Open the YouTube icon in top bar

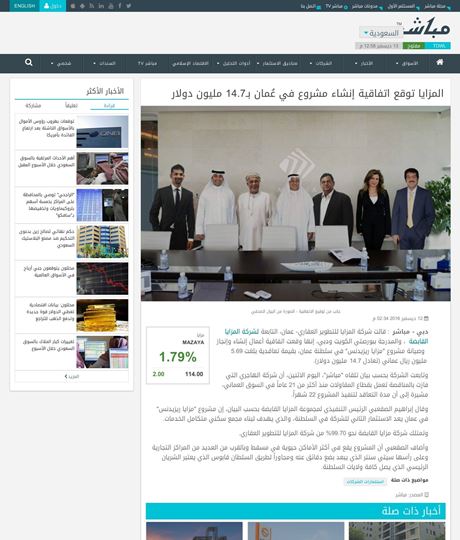(111, 6)
